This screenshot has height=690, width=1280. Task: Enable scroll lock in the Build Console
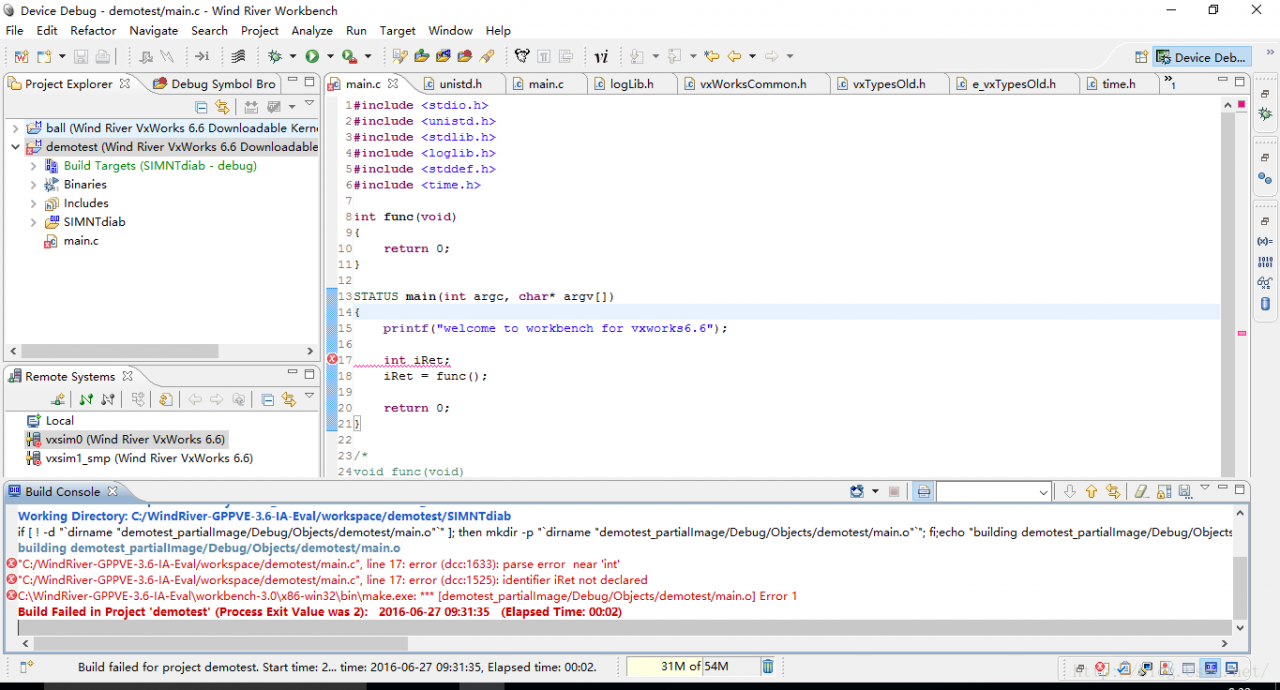click(x=1164, y=491)
